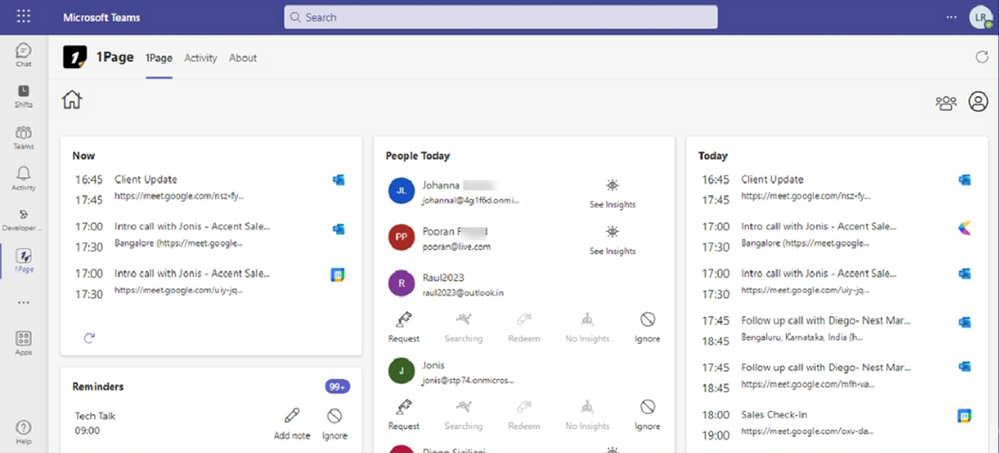Open Shifts in the Teams sidebar
Screen dimensions: 999x453
click(x=23, y=96)
